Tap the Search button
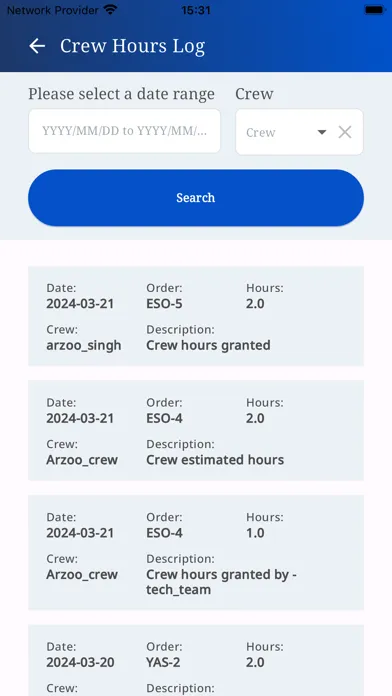The width and height of the screenshot is (392, 696). [x=196, y=198]
